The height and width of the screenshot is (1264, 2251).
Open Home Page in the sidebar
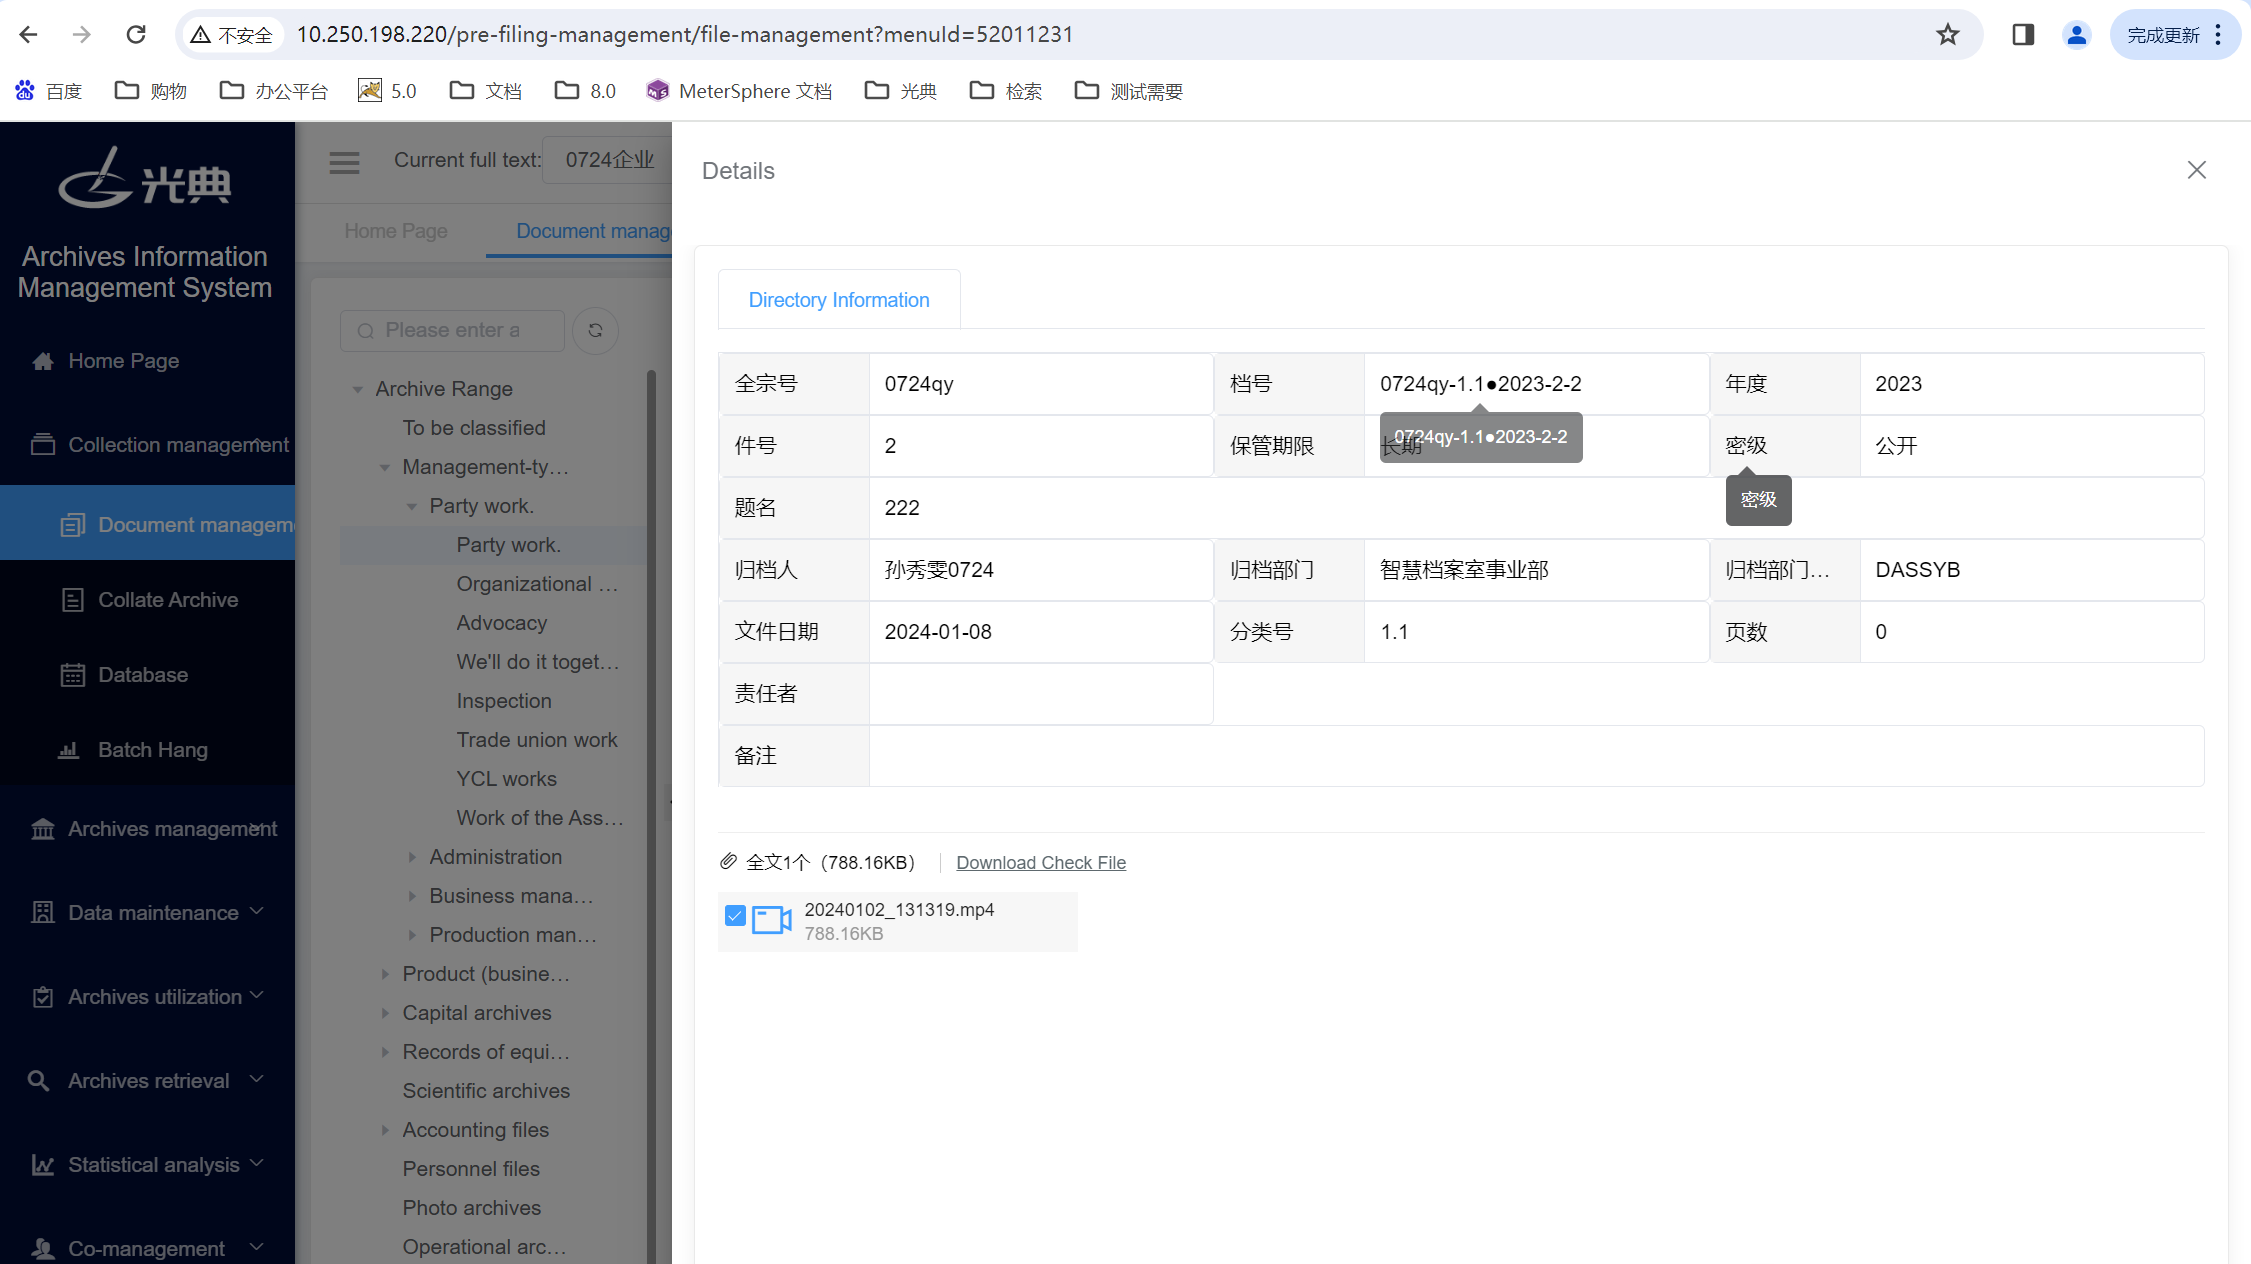pyautogui.click(x=124, y=361)
